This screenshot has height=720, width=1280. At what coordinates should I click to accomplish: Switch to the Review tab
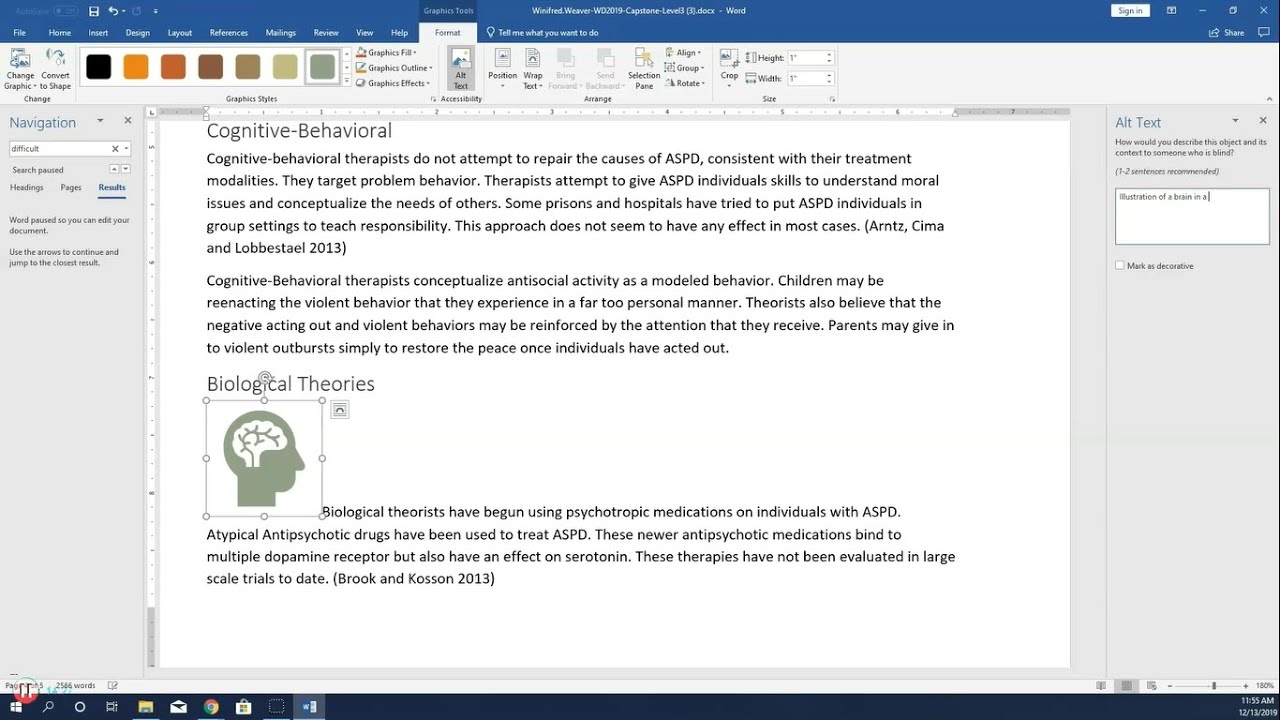[326, 33]
